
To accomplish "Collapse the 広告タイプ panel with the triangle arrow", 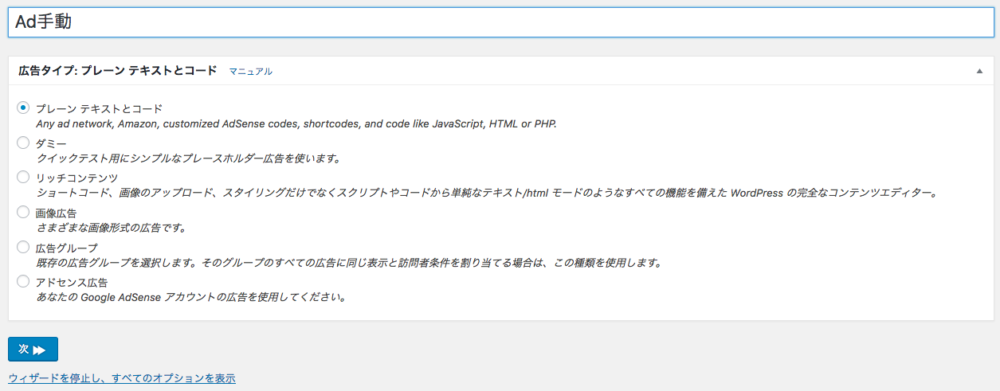I will [x=980, y=71].
